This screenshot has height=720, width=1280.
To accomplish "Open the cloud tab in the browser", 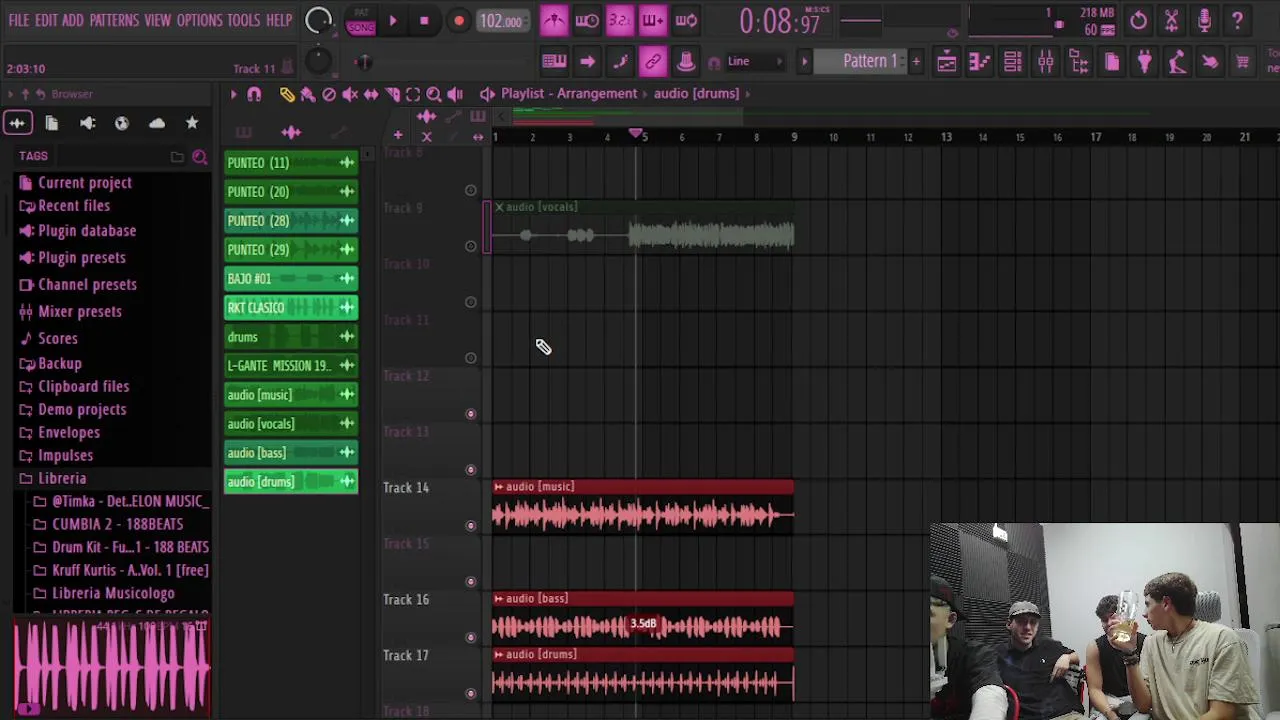I will [x=157, y=123].
